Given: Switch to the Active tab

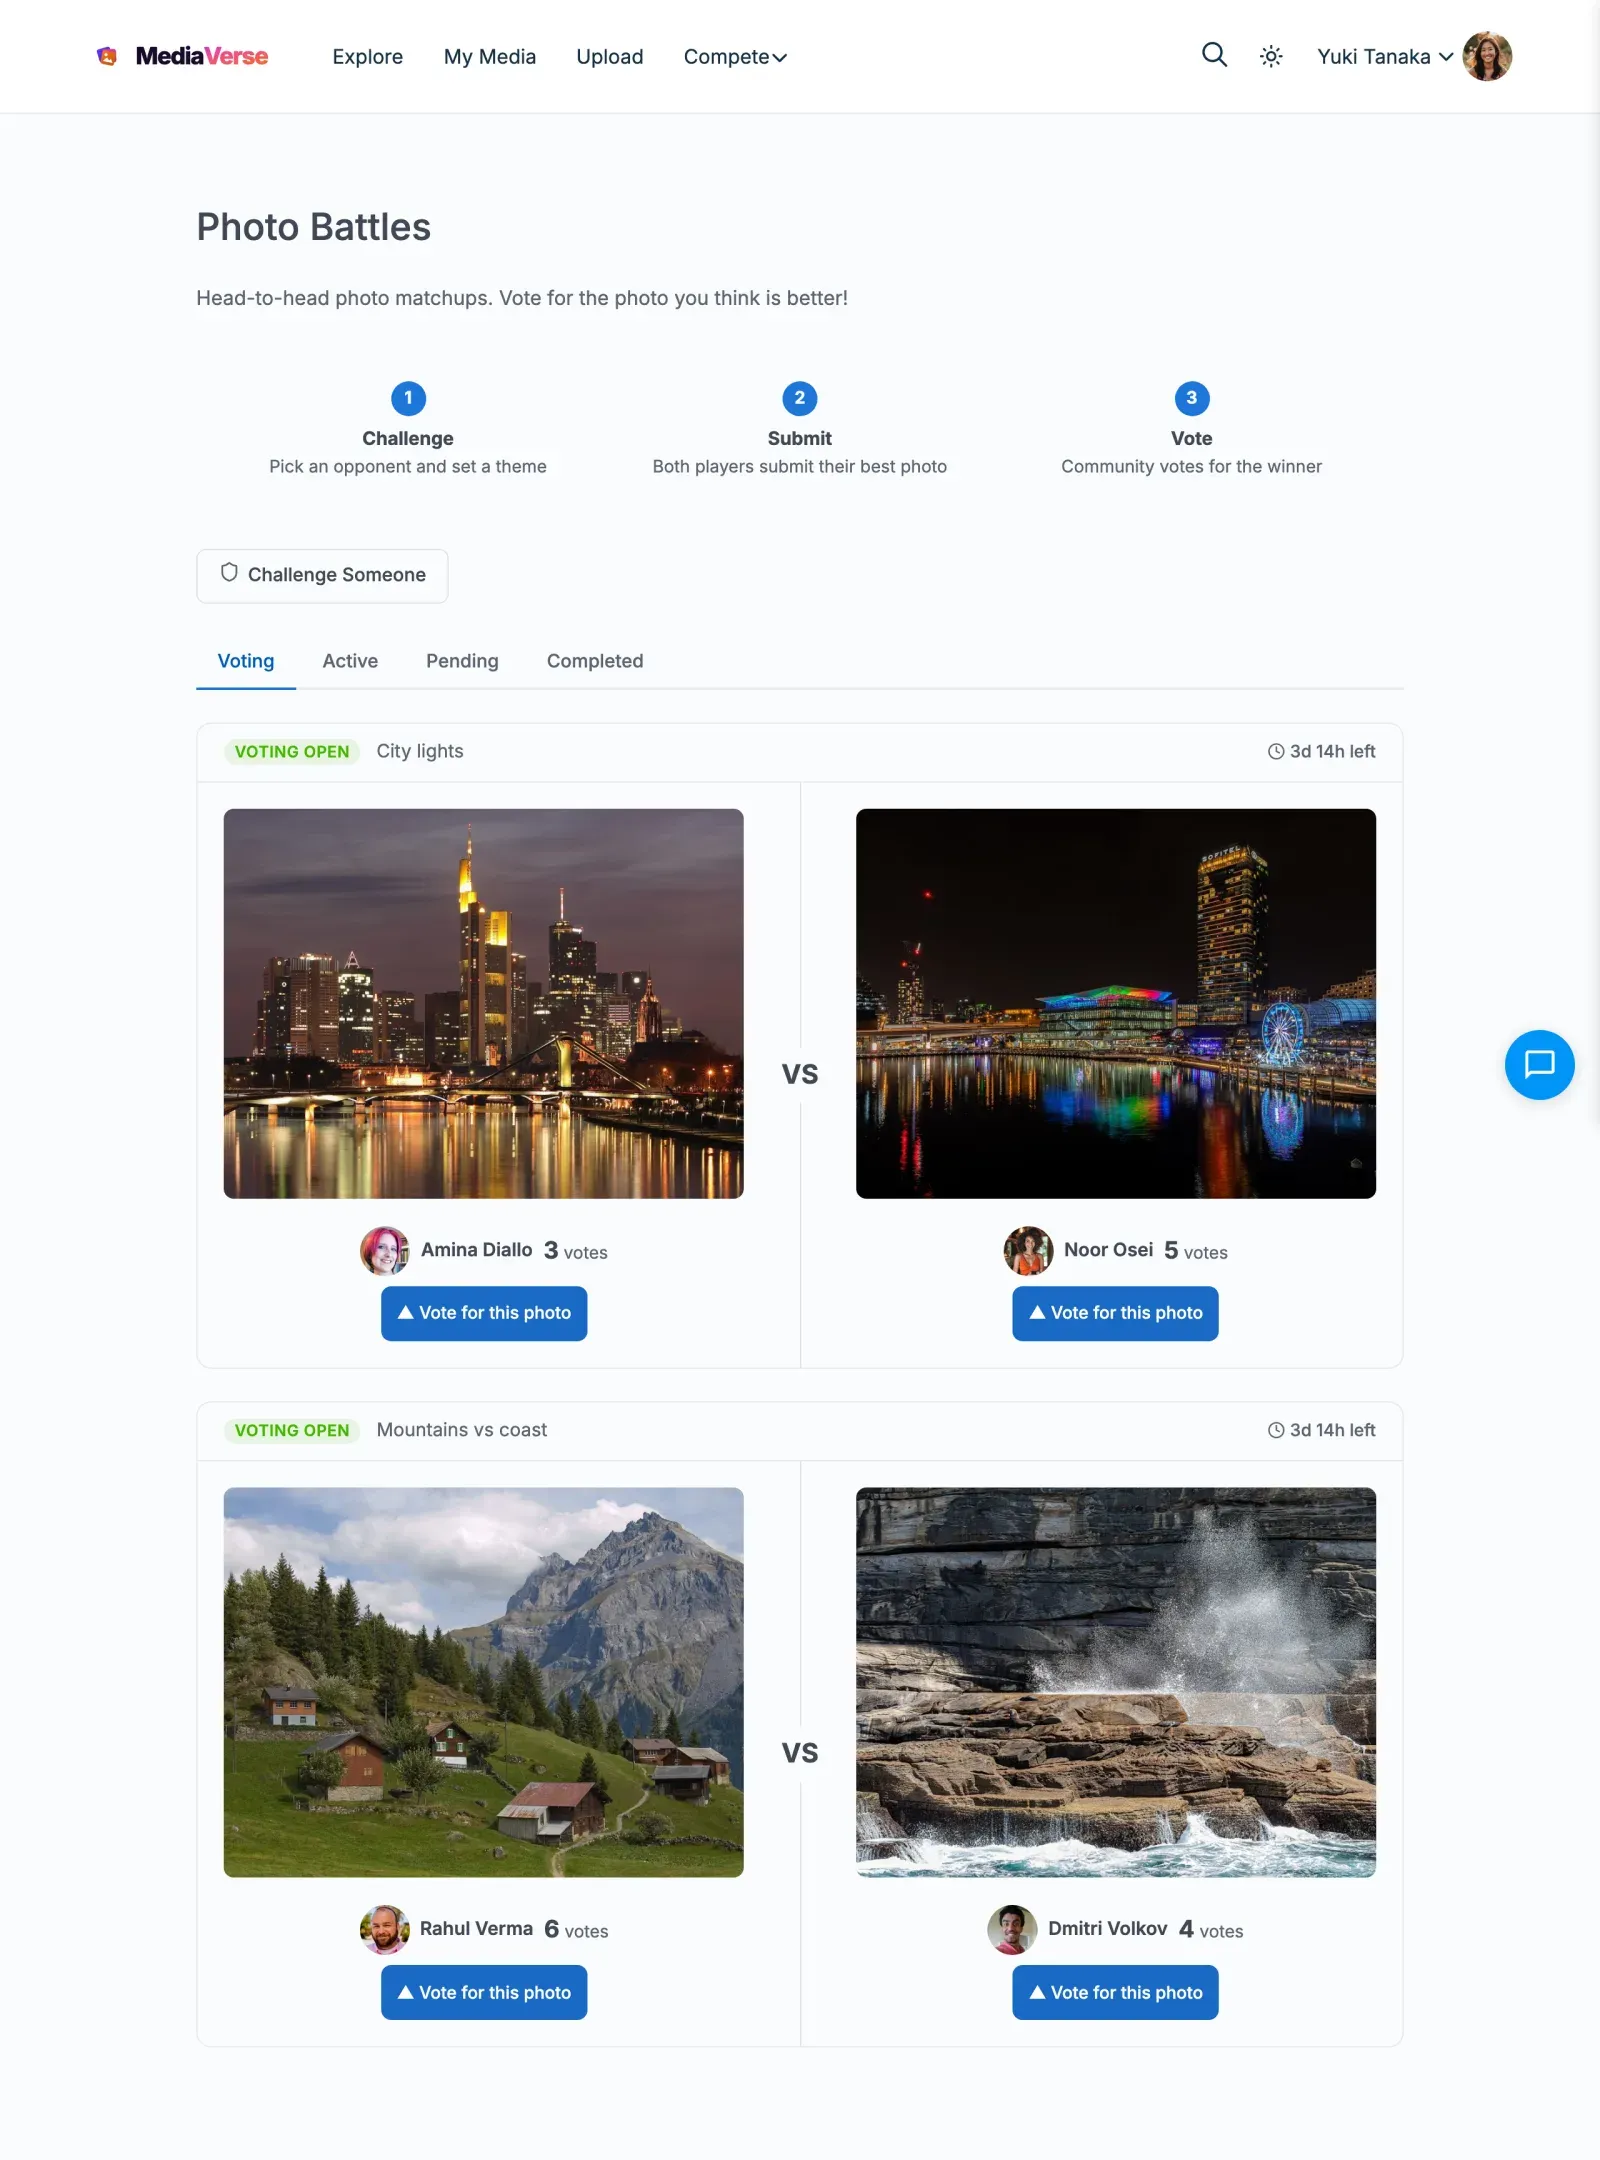Looking at the screenshot, I should [350, 661].
